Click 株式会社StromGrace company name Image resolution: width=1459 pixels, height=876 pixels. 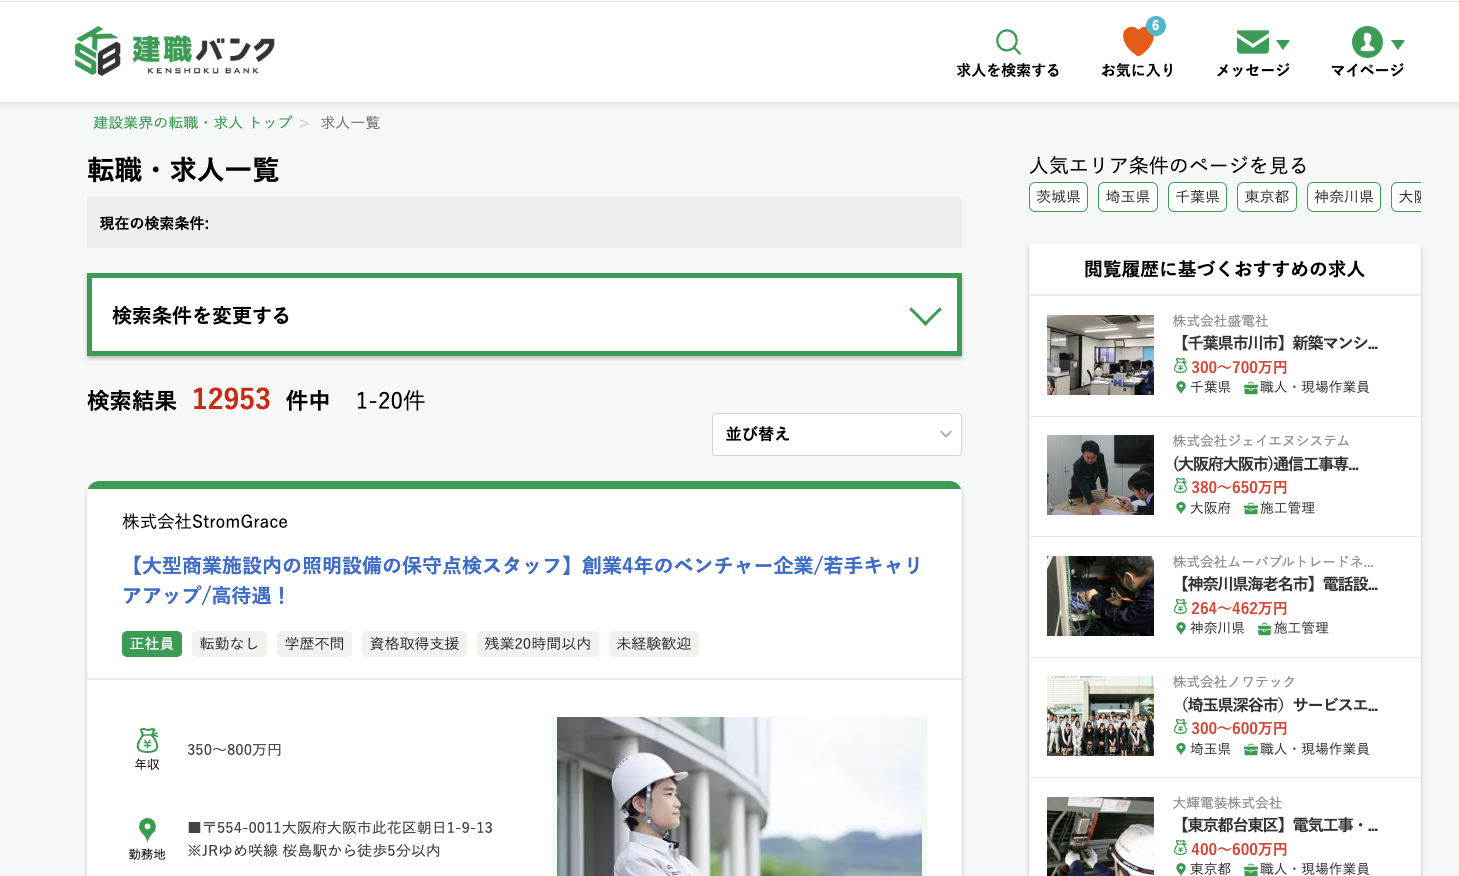[205, 522]
